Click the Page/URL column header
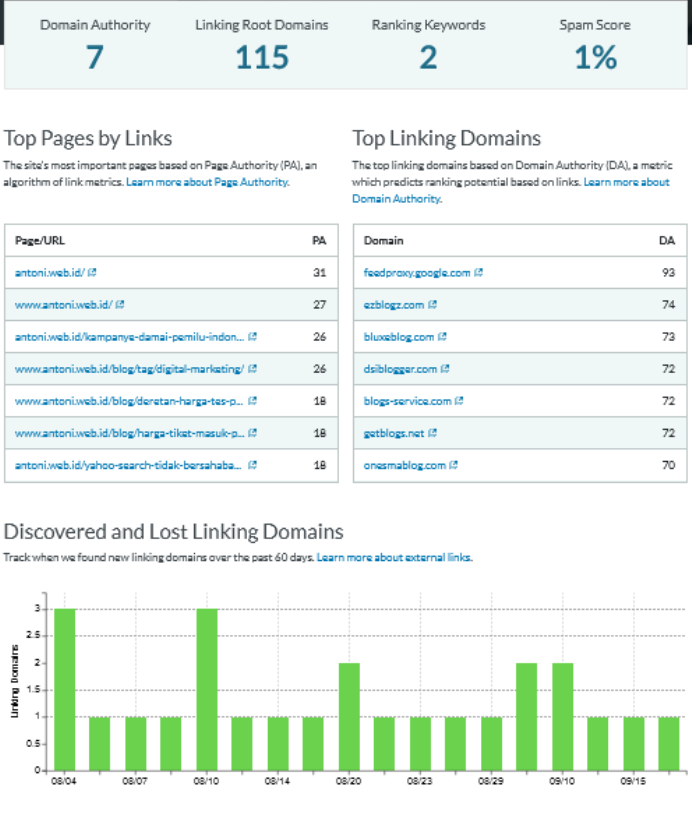This screenshot has height=814, width=692. click(x=40, y=241)
